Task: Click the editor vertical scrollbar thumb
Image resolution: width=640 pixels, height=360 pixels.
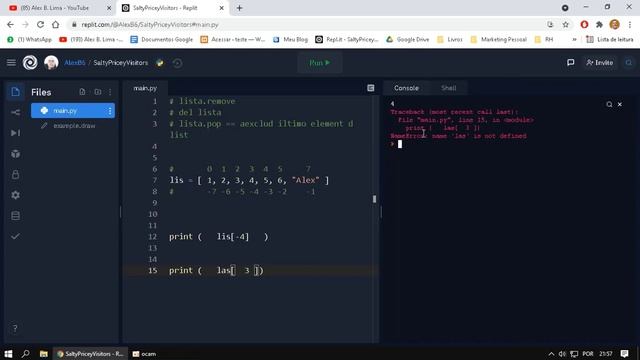Action: (374, 199)
